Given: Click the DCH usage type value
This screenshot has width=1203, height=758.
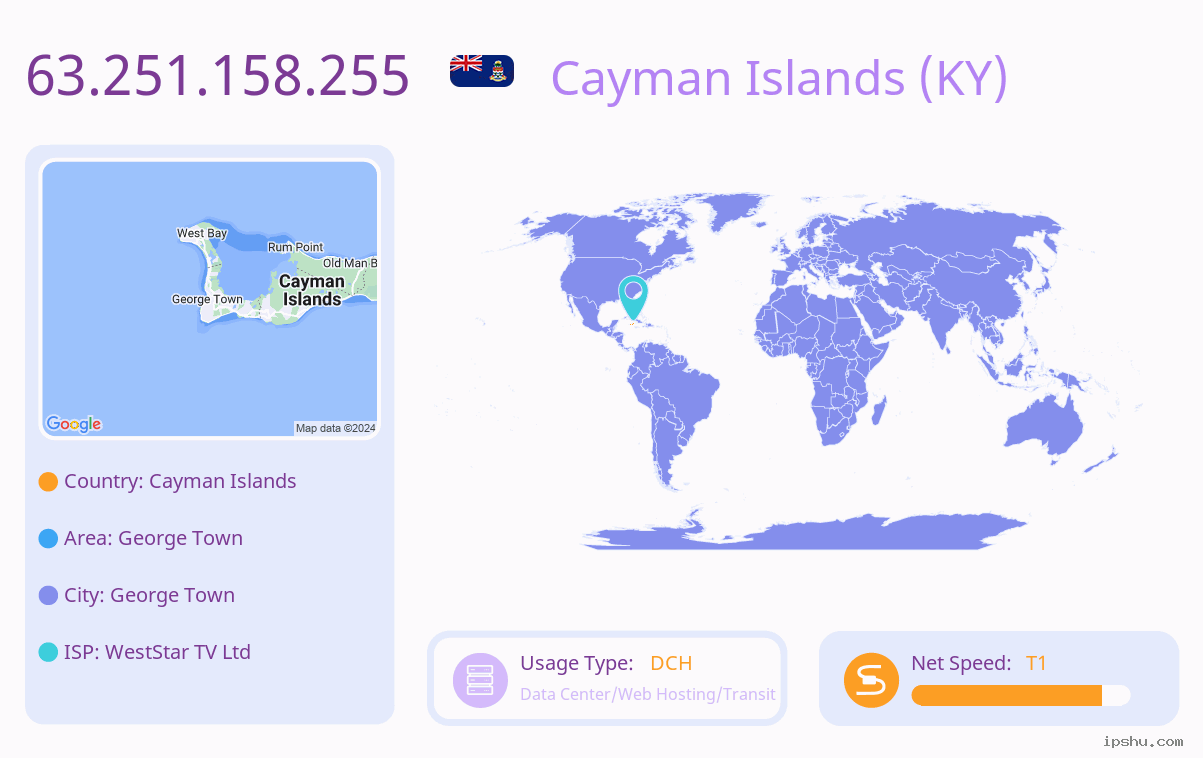Looking at the screenshot, I should [671, 663].
